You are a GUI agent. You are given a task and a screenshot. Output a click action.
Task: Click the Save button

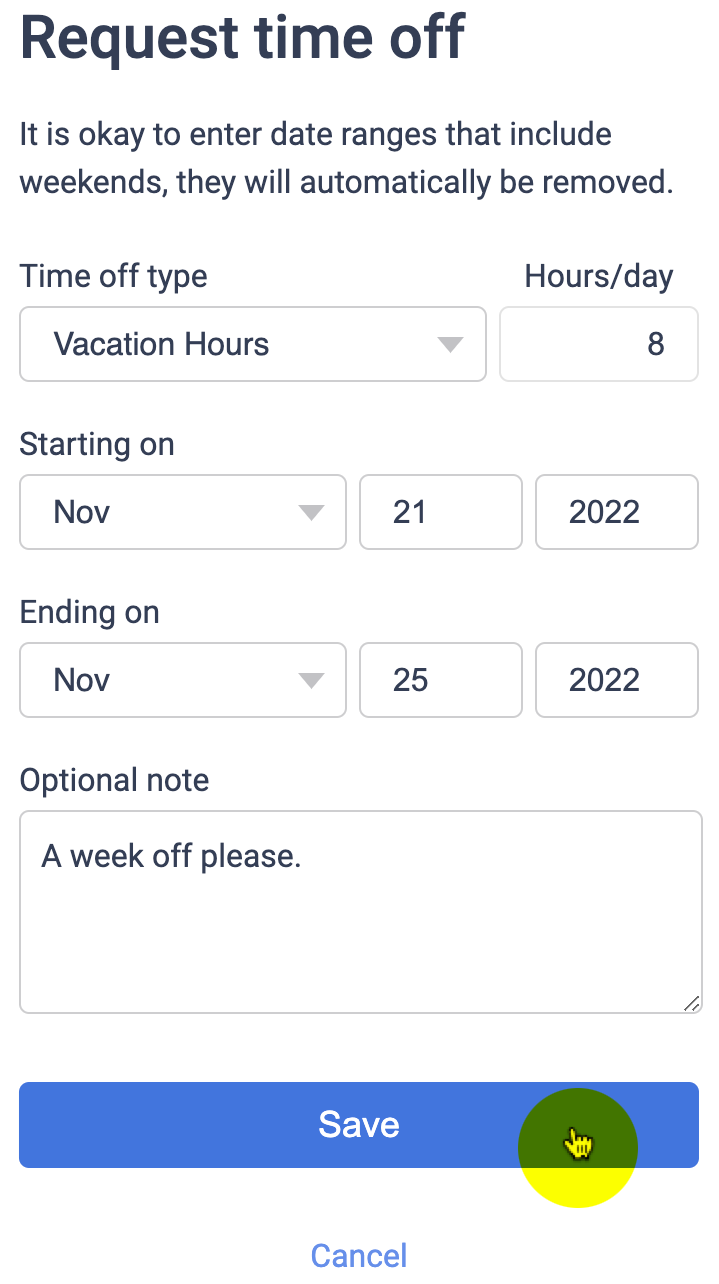[x=358, y=1124]
